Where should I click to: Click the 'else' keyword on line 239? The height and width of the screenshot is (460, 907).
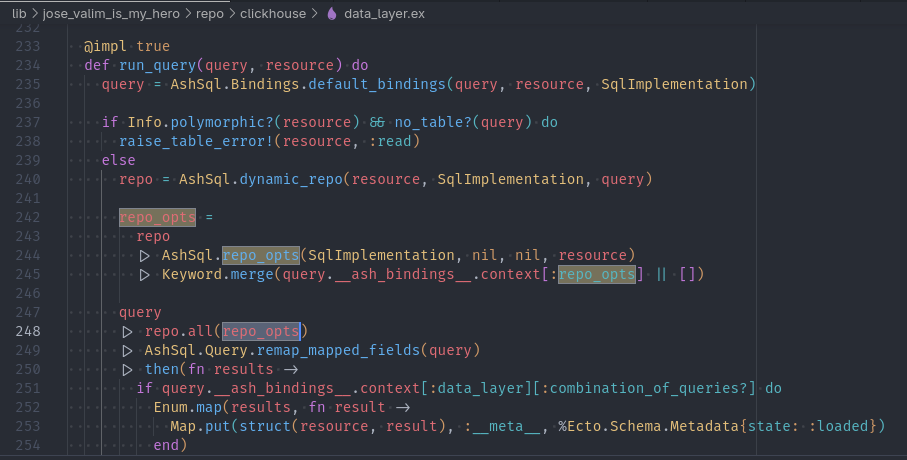119,160
